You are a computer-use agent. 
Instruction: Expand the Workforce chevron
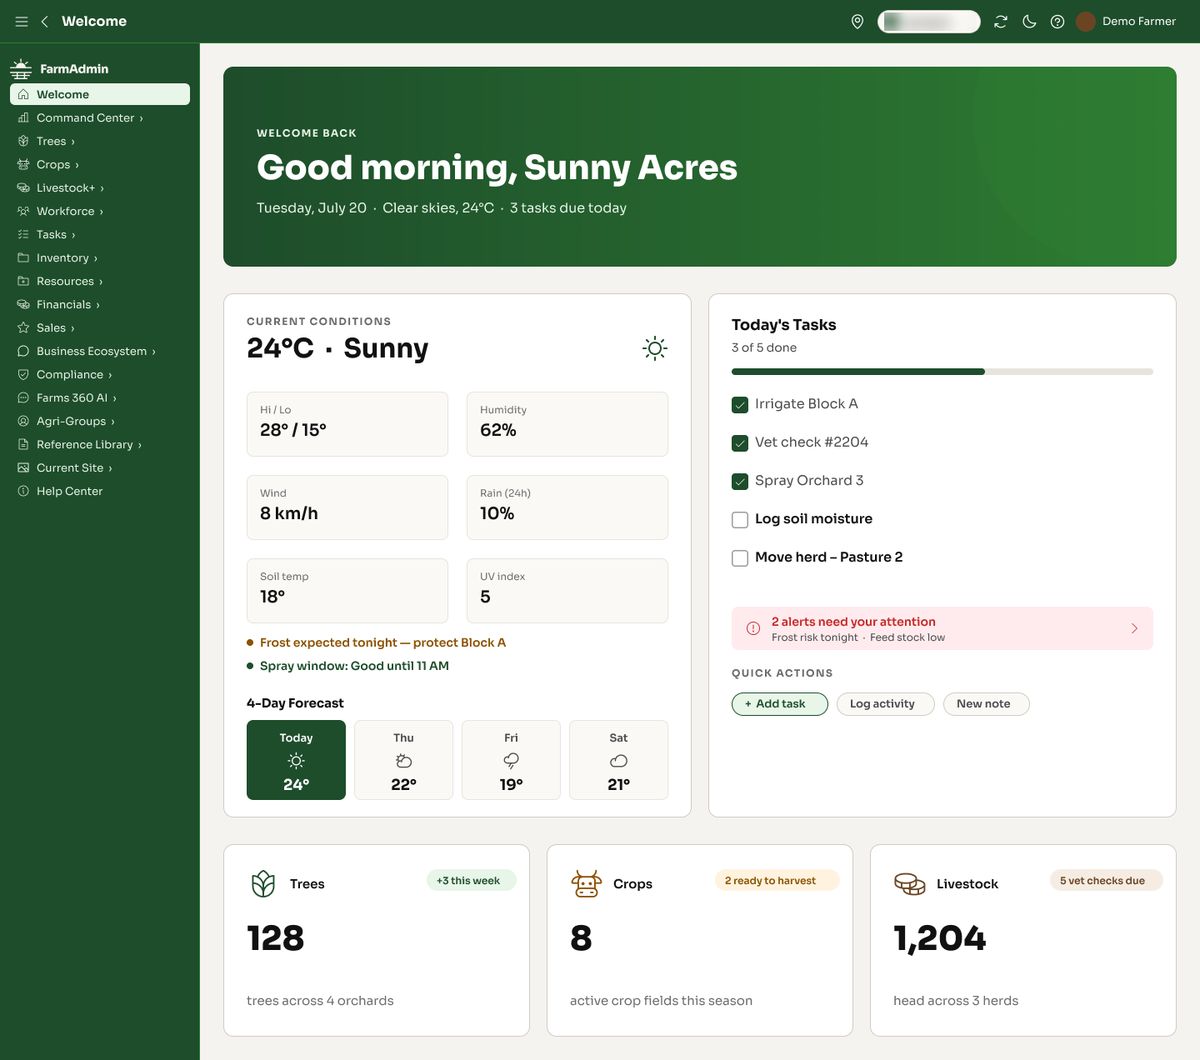point(101,211)
